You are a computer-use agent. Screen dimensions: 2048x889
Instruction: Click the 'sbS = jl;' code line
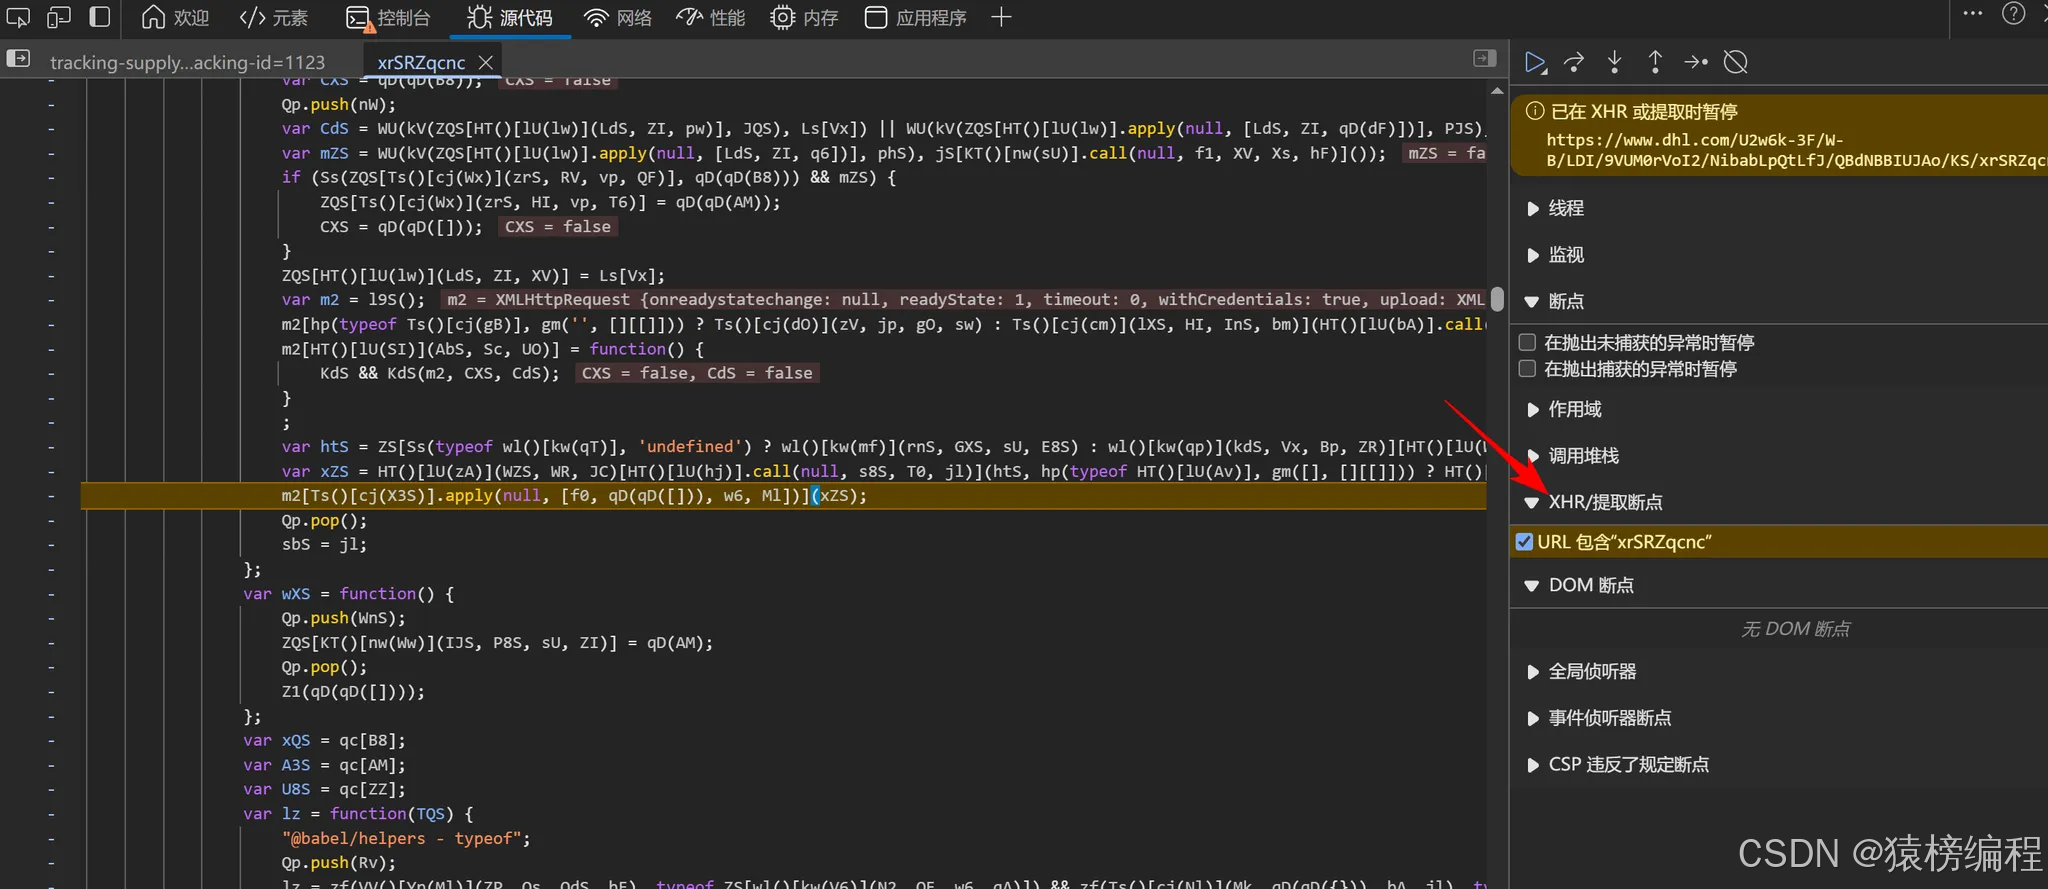tap(324, 545)
